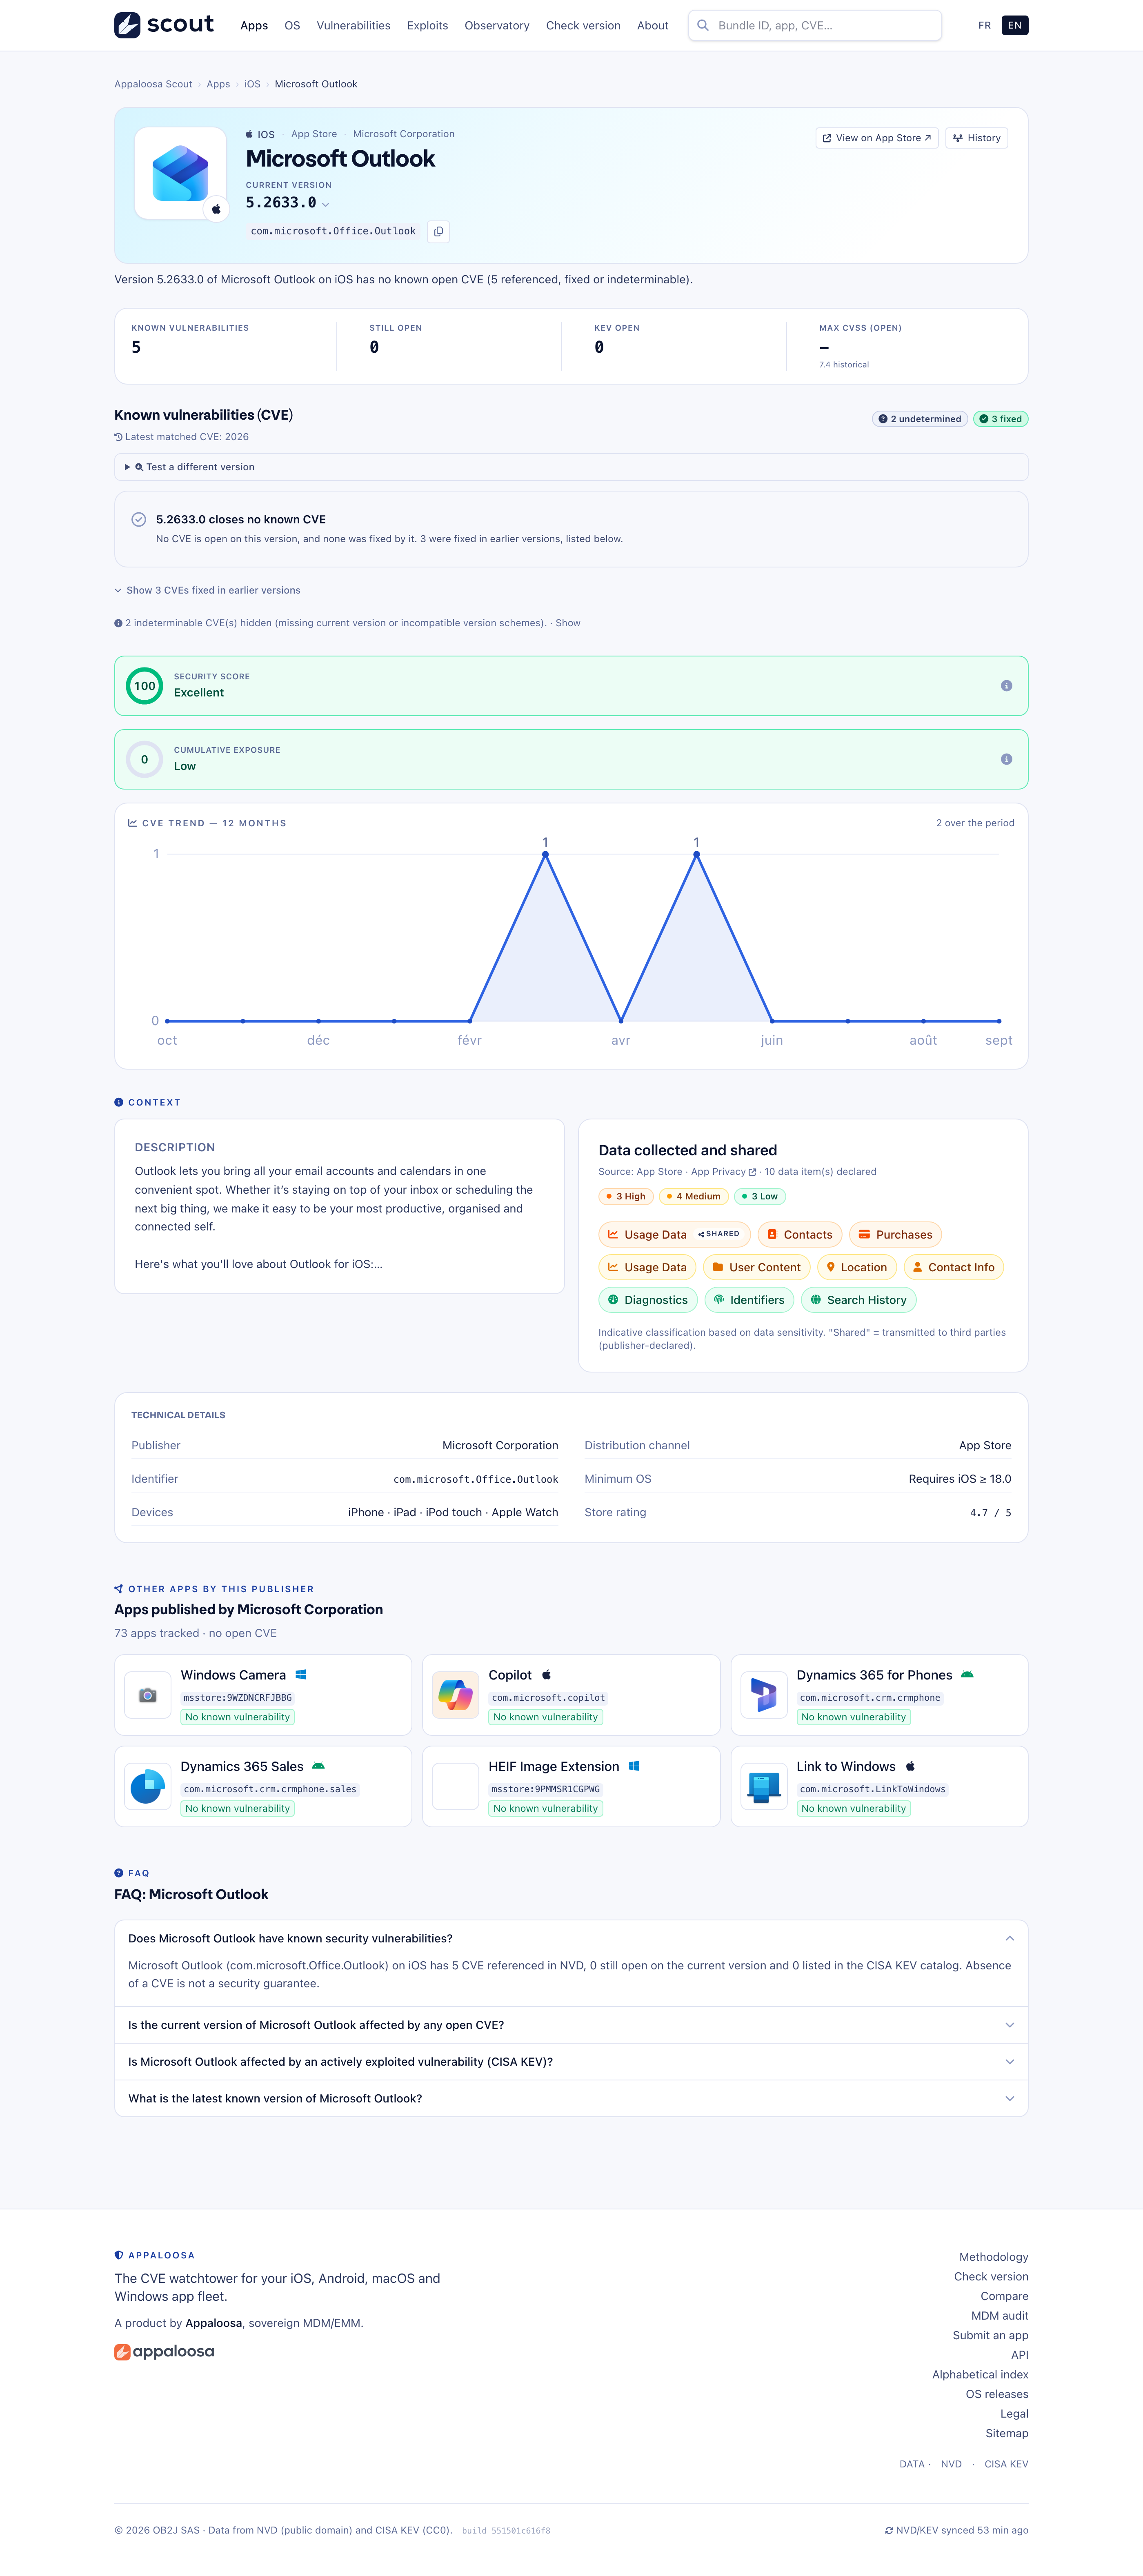This screenshot has width=1143, height=2576.
Task: Open the HEIF Image Extension app title
Action: click(554, 1767)
